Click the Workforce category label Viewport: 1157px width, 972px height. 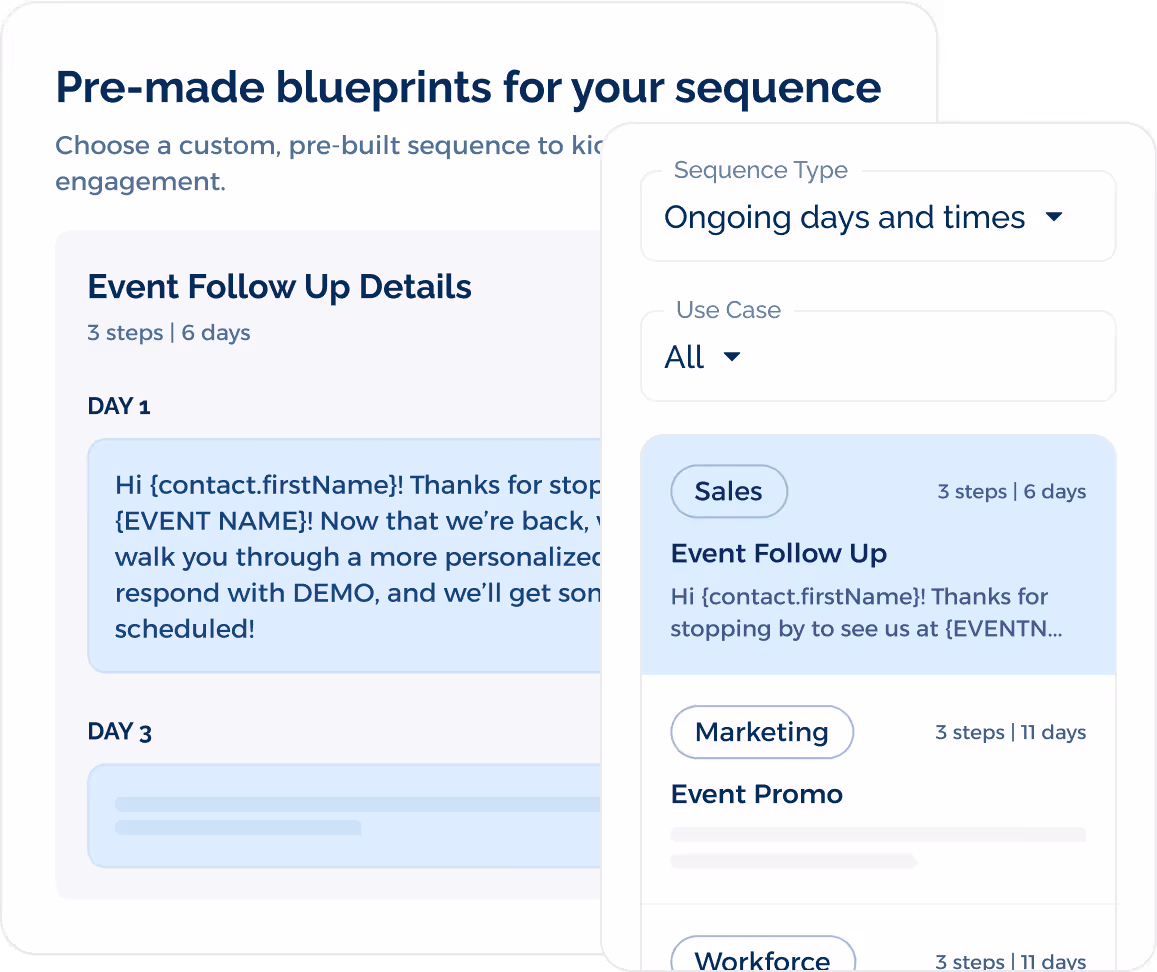763,958
